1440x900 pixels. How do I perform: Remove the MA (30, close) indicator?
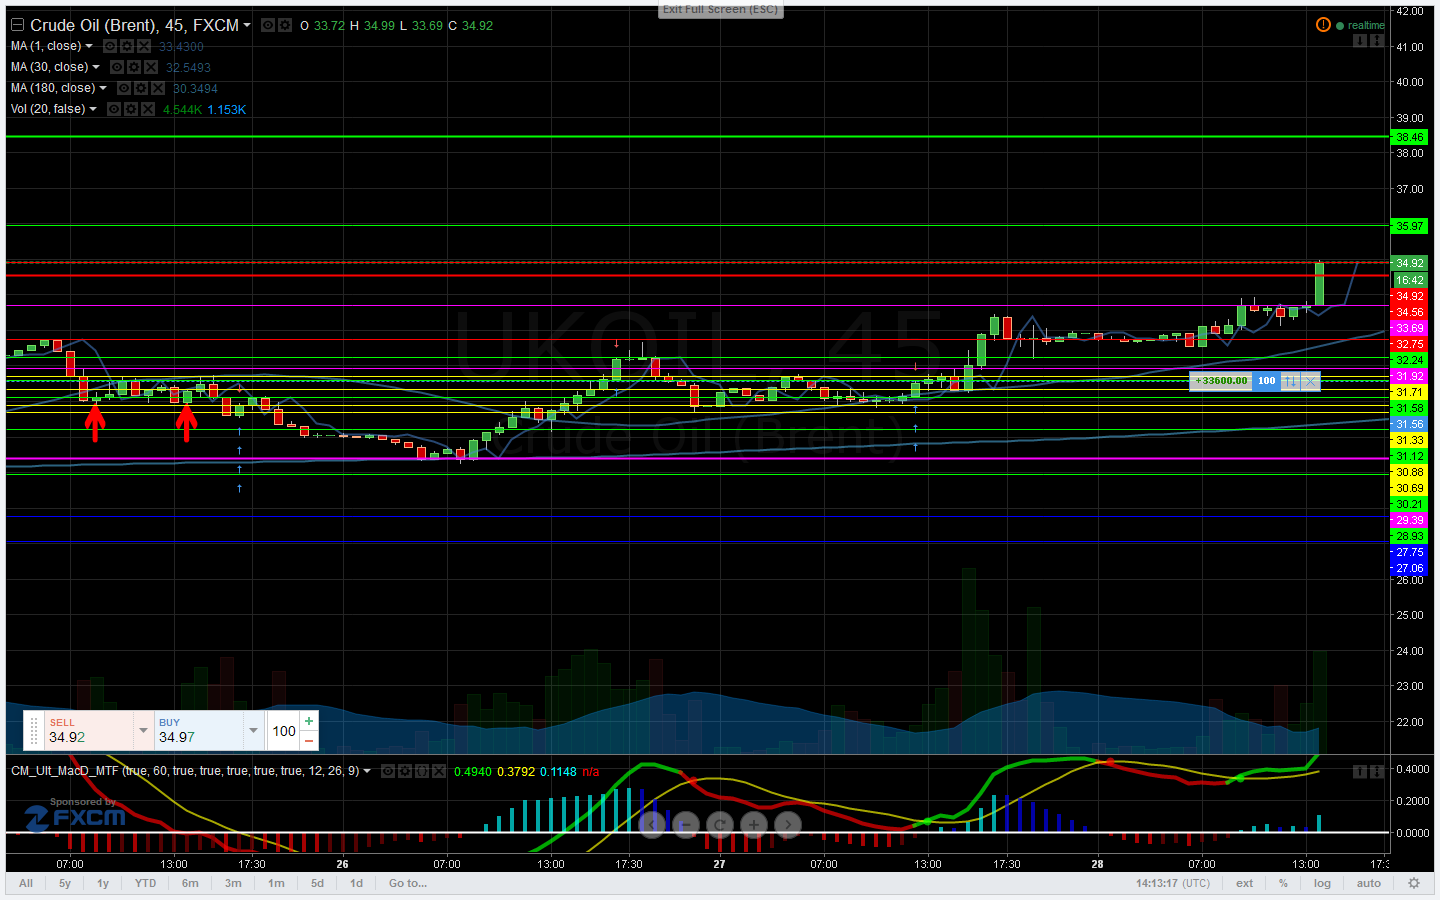click(x=151, y=67)
